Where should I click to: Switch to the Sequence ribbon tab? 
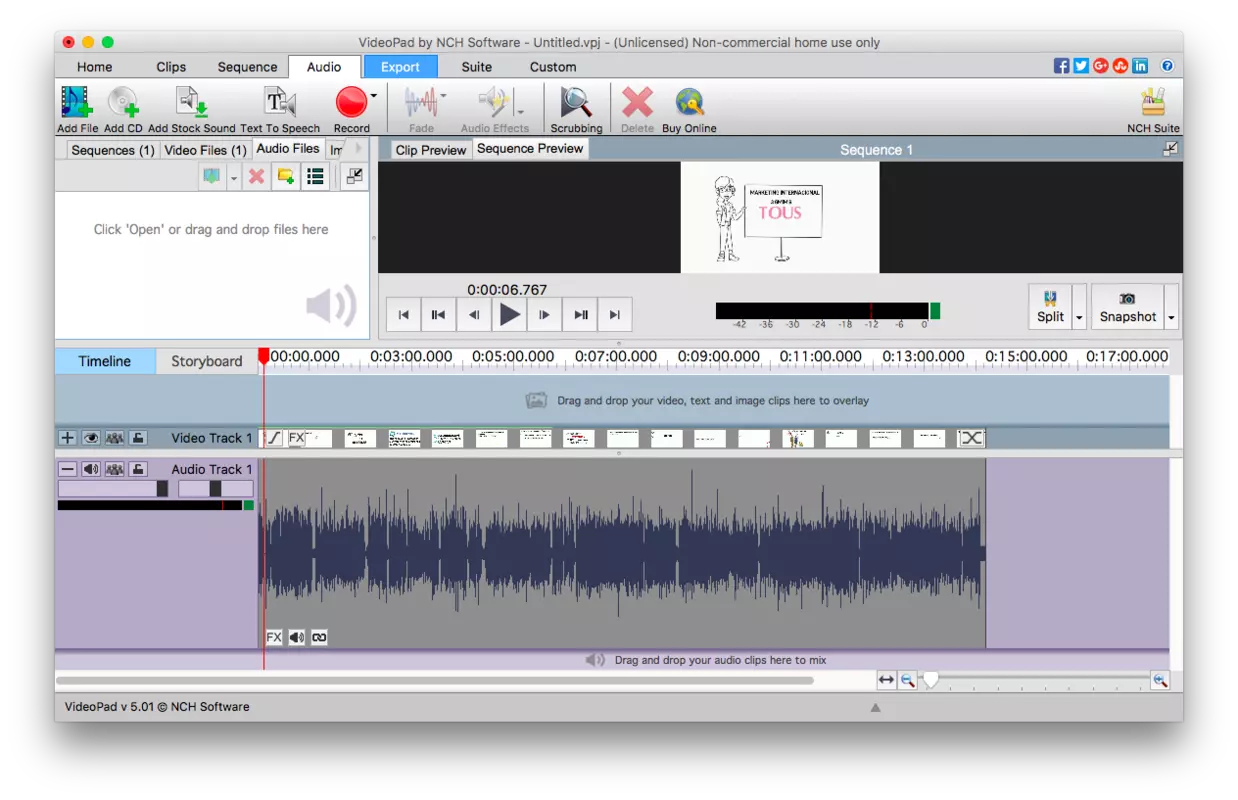click(x=247, y=67)
